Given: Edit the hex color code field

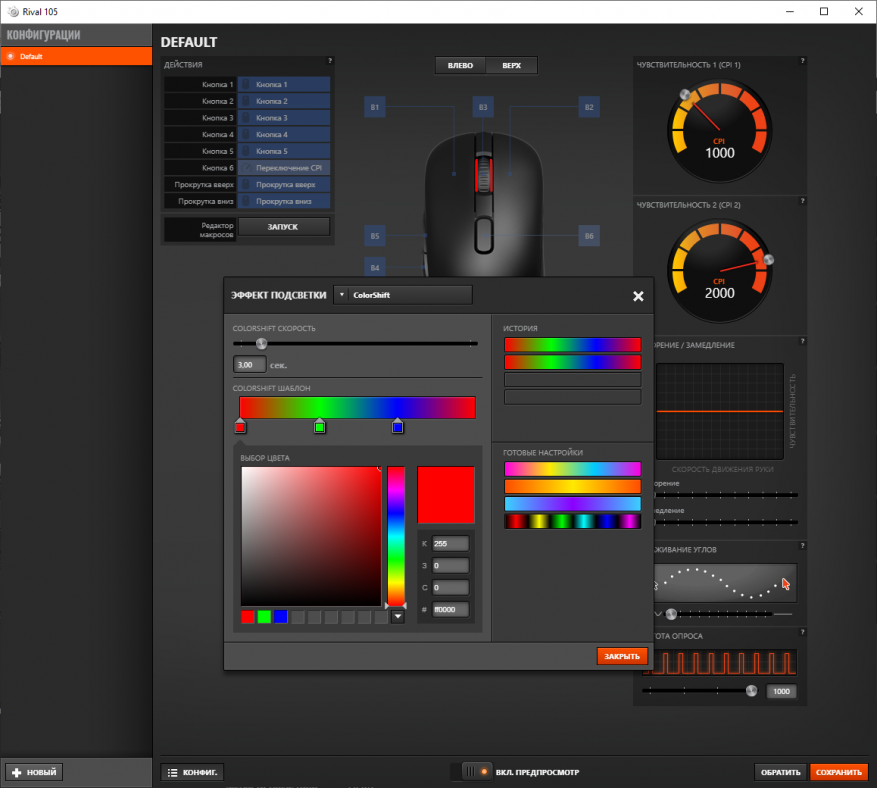Looking at the screenshot, I should [x=450, y=610].
